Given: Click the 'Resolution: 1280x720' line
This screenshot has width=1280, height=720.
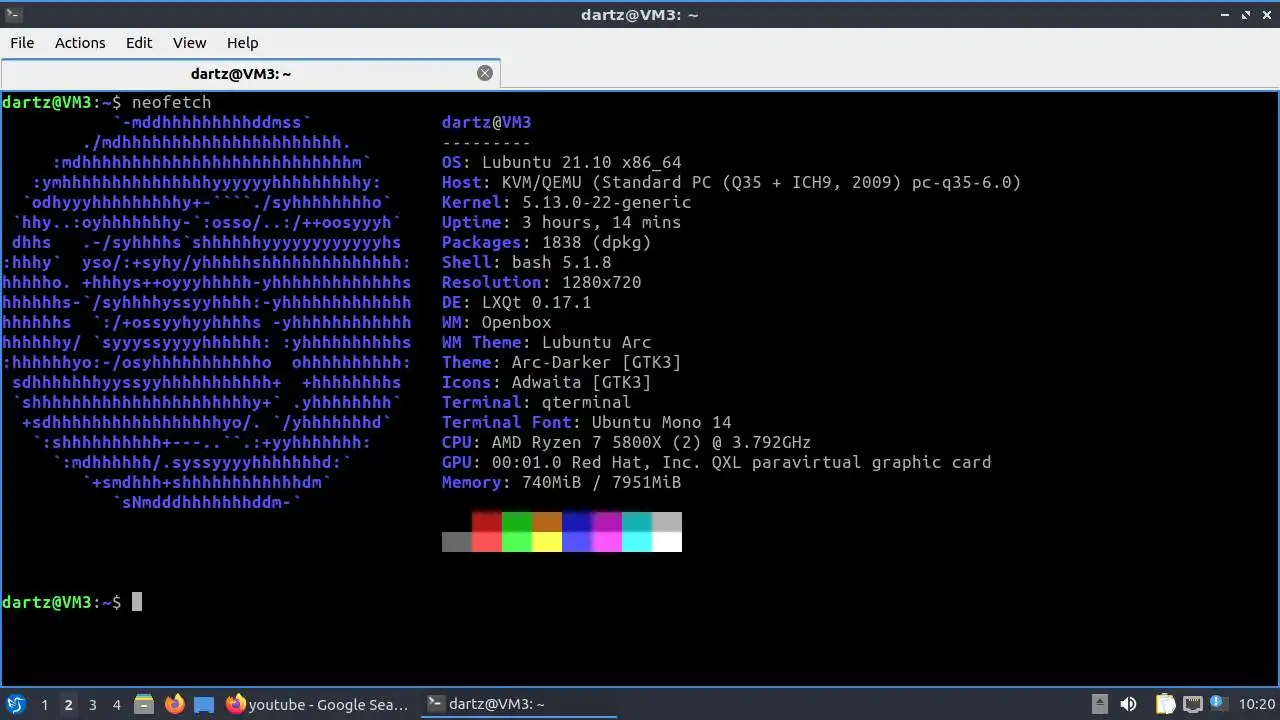Looking at the screenshot, I should (541, 282).
